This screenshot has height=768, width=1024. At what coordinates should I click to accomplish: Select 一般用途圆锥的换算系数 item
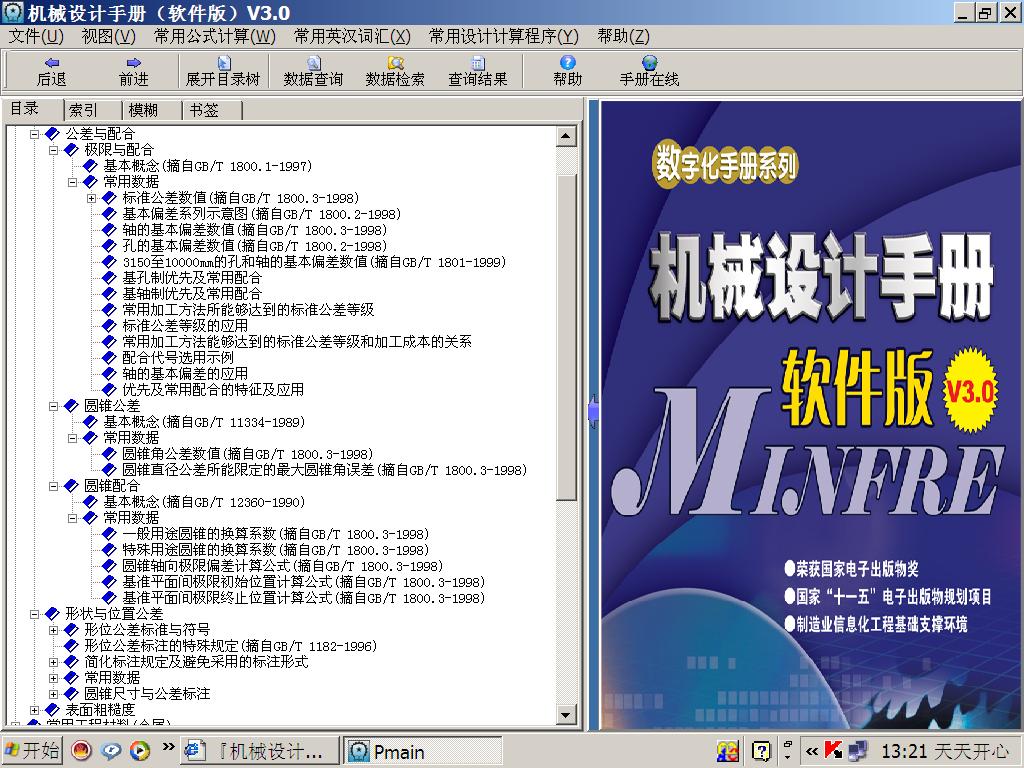coord(276,534)
